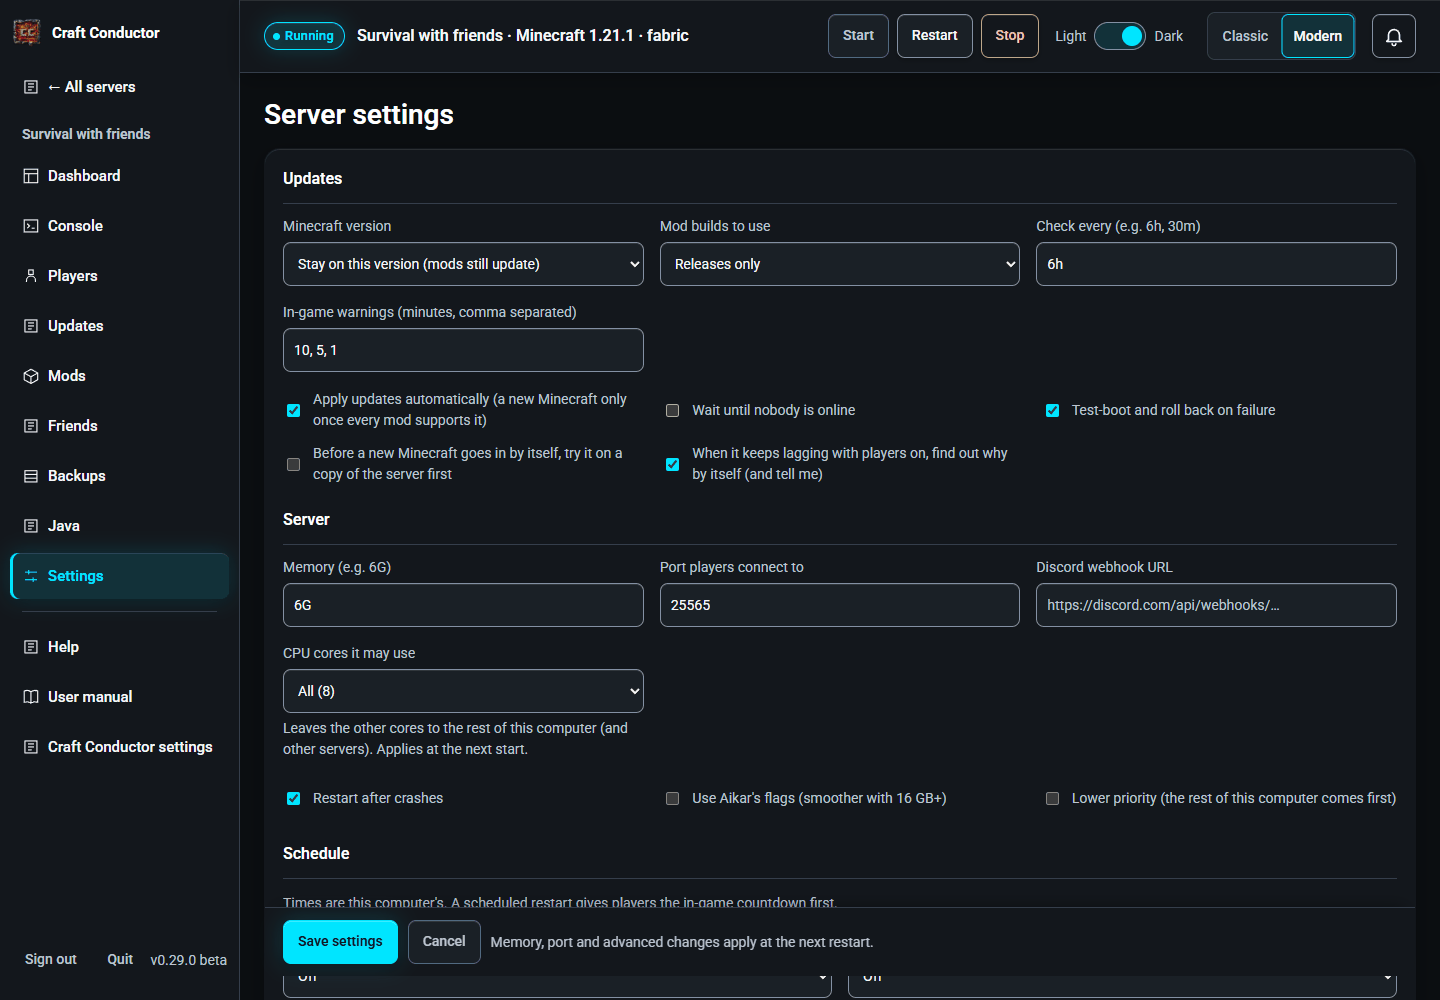Click the Backups icon in sidebar
This screenshot has width=1440, height=1000.
31,476
